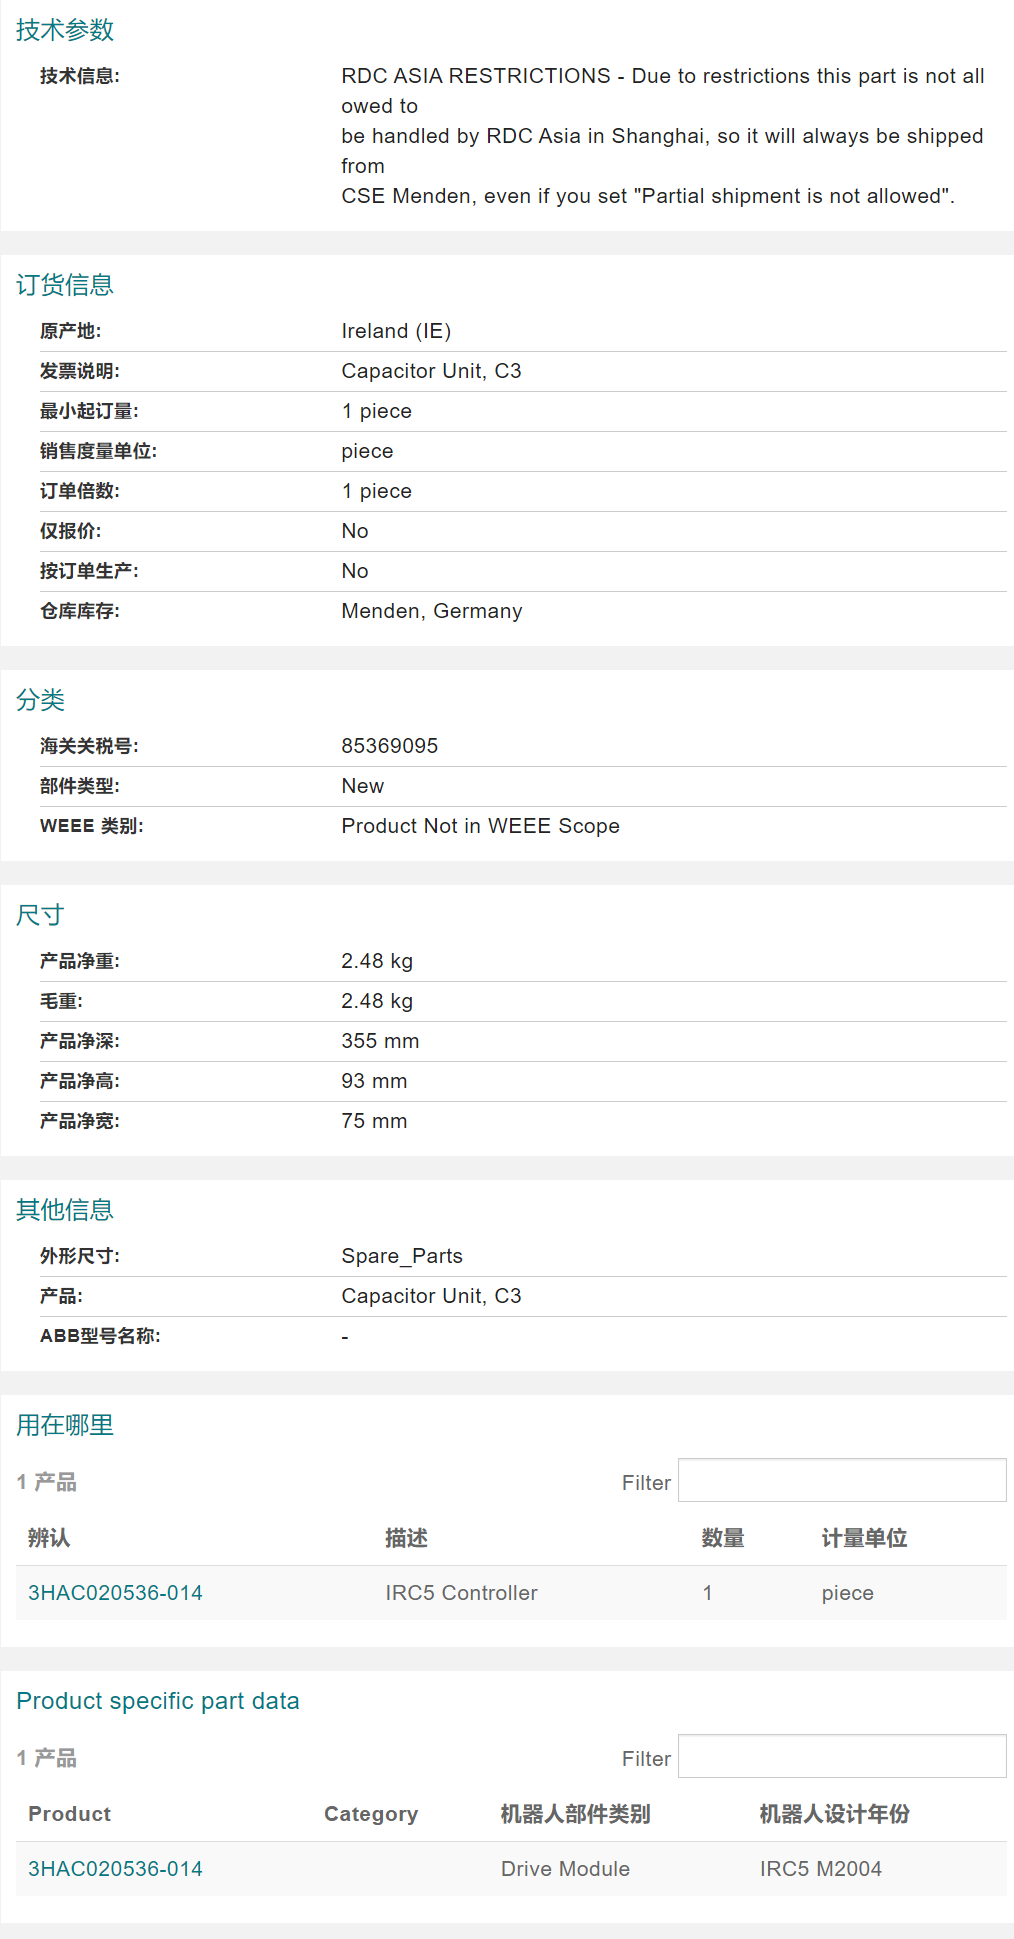The image size is (1014, 1939).
Task: Sort by the 描述 column header
Action: (x=406, y=1538)
